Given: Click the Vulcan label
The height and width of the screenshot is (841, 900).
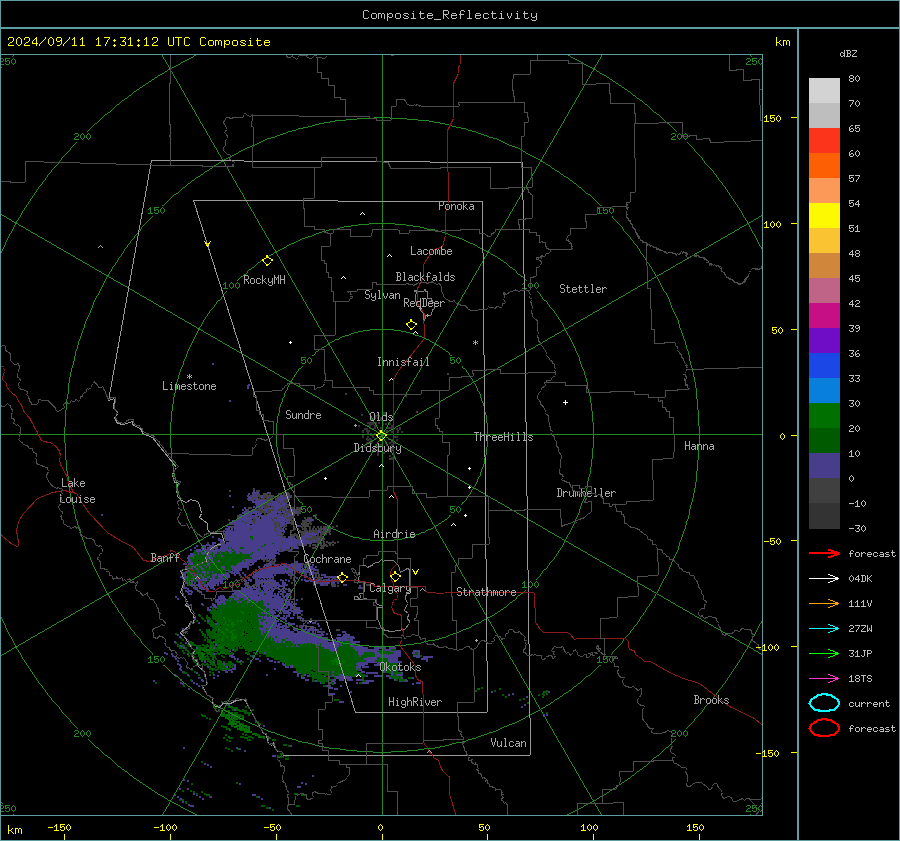Looking at the screenshot, I should tap(508, 743).
